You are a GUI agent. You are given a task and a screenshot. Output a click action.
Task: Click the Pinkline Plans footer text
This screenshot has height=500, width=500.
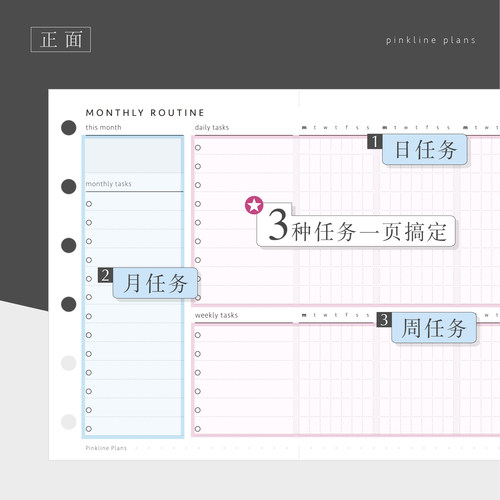(x=106, y=448)
